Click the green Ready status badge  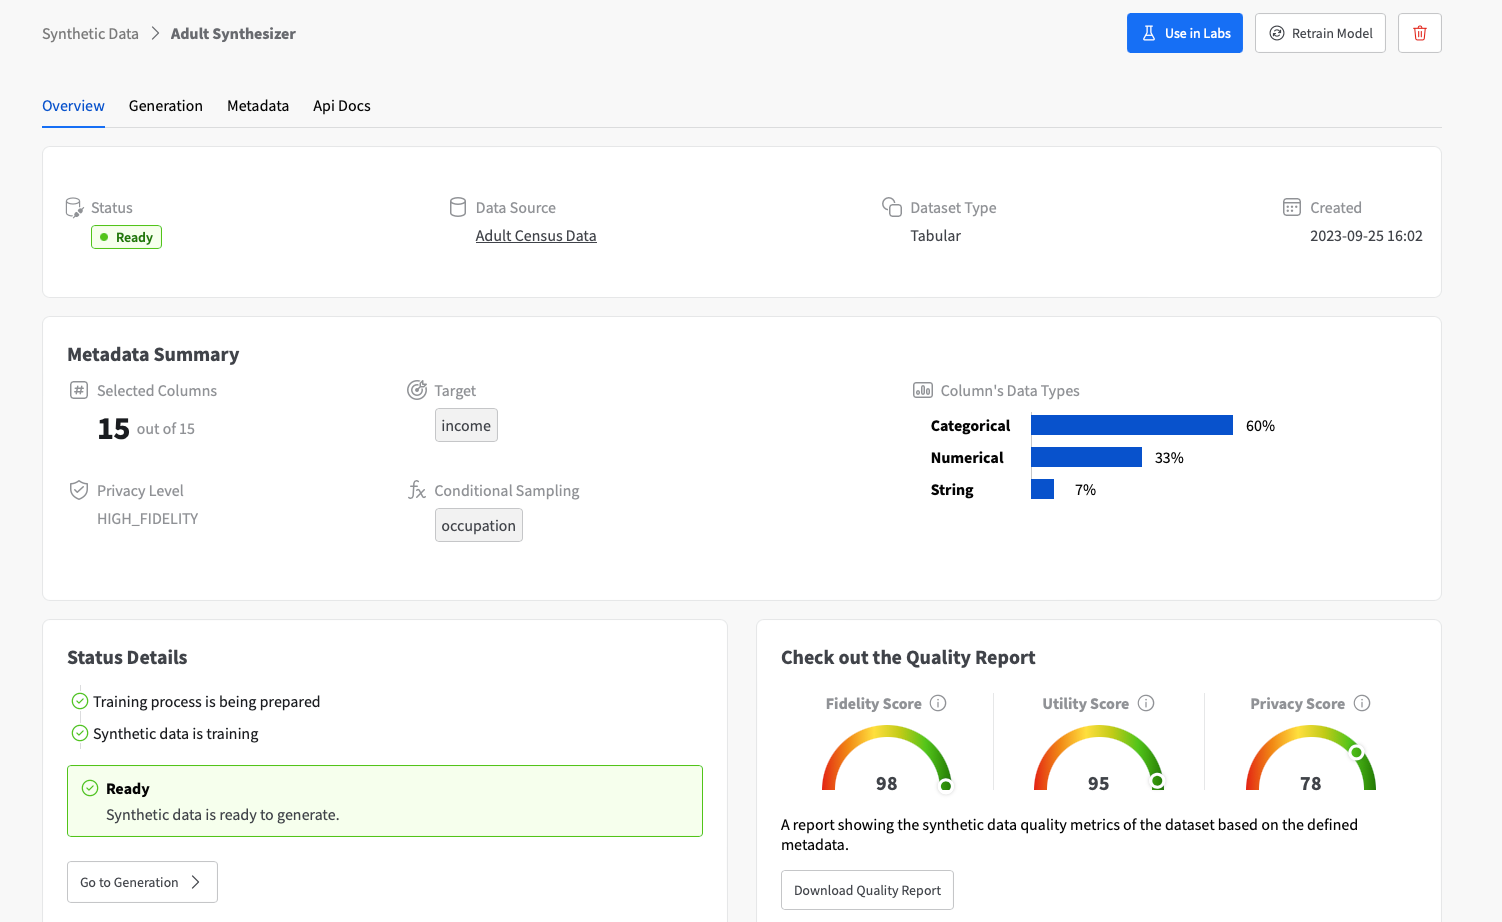(x=126, y=237)
